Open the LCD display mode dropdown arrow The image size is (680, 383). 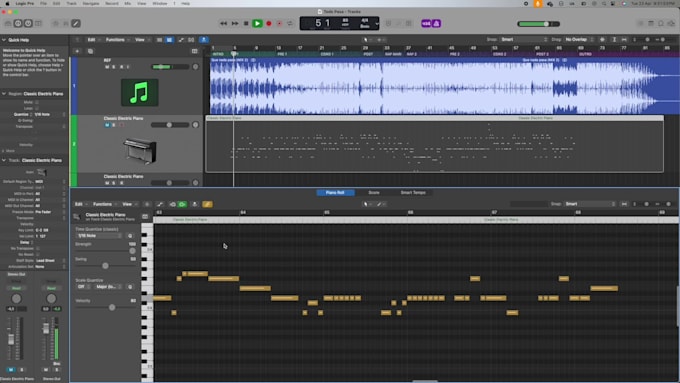[x=376, y=23]
